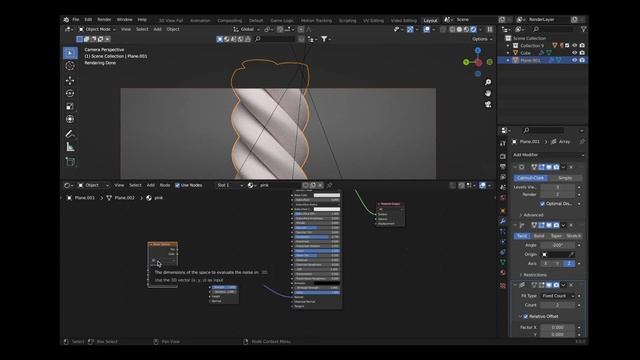This screenshot has height=360, width=640.
Task: Remove the Array modifier with X
Action: 571,285
